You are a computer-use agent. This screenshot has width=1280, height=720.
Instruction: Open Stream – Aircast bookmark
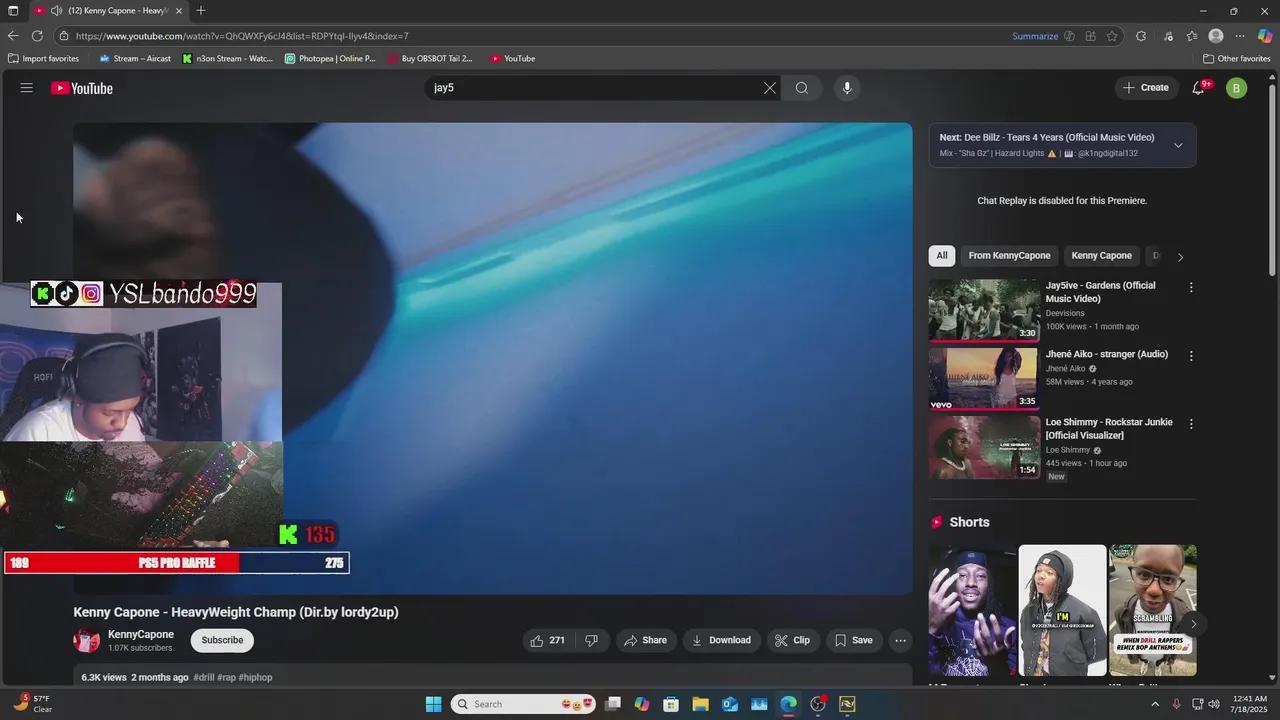[135, 58]
